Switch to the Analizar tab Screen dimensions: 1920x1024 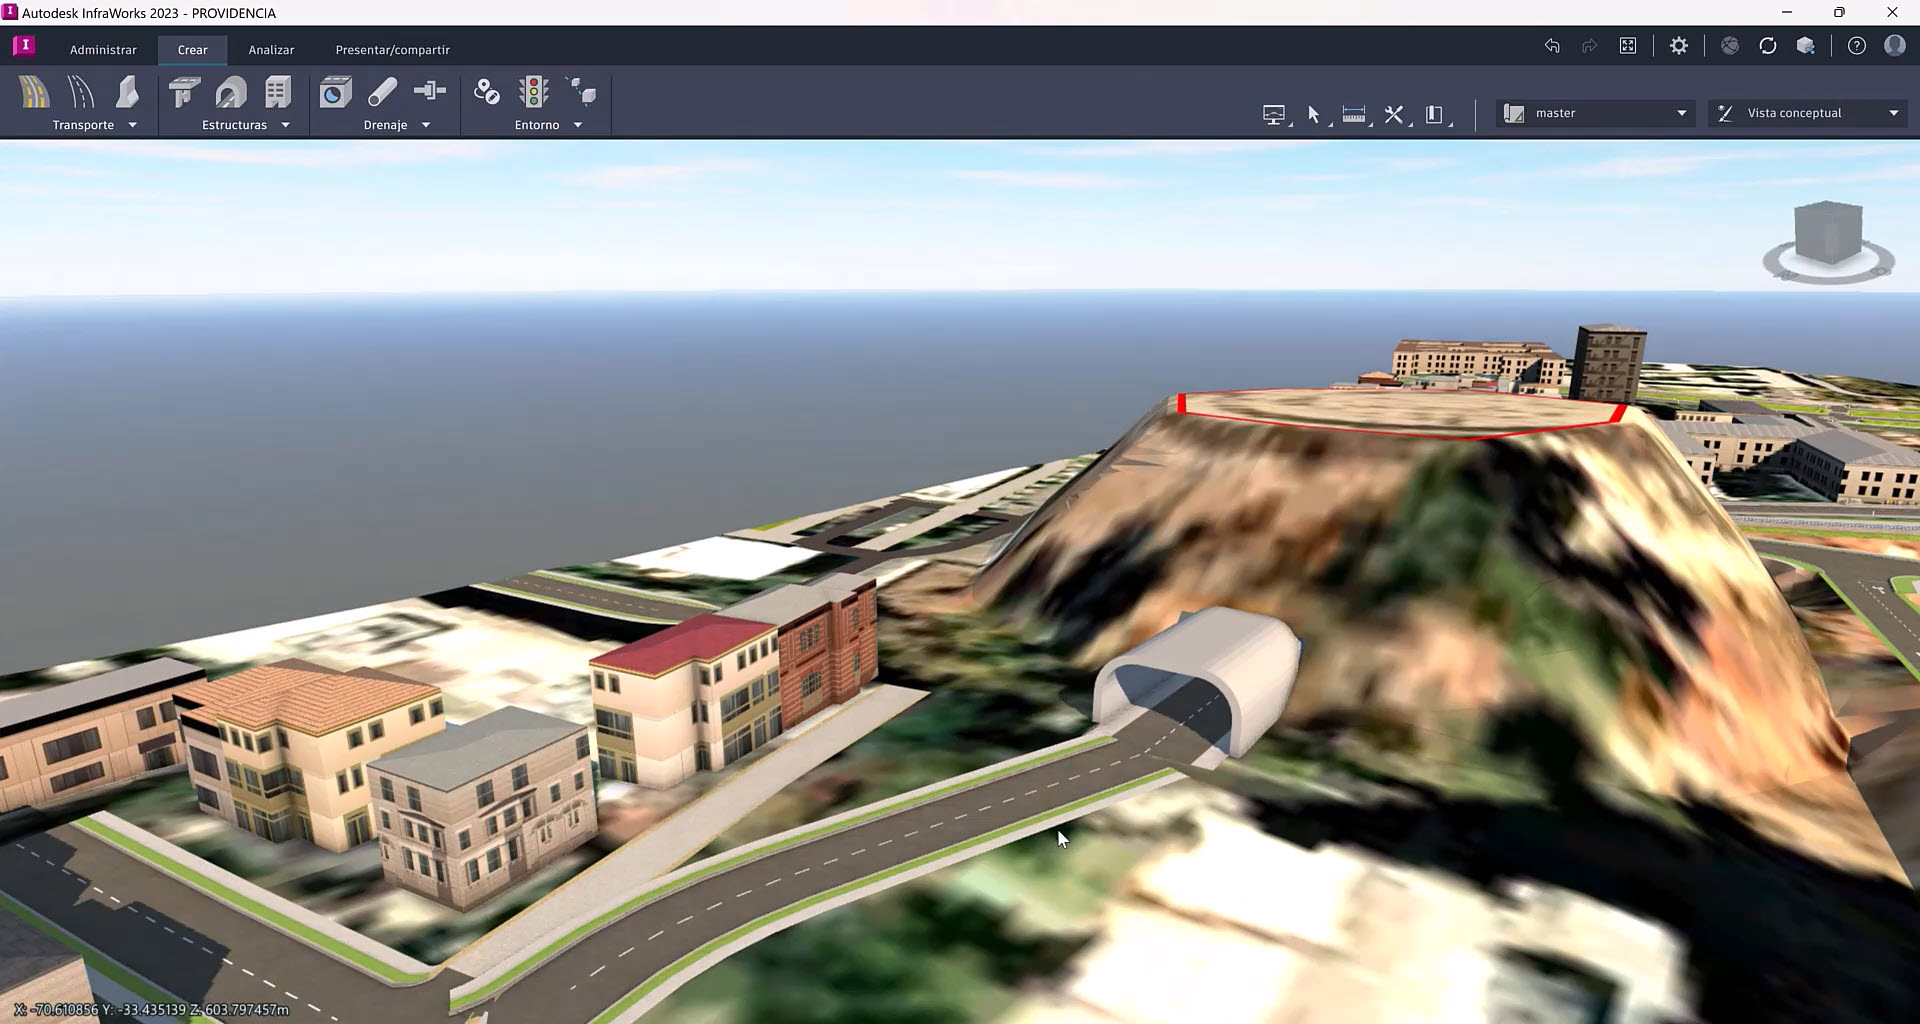[270, 49]
